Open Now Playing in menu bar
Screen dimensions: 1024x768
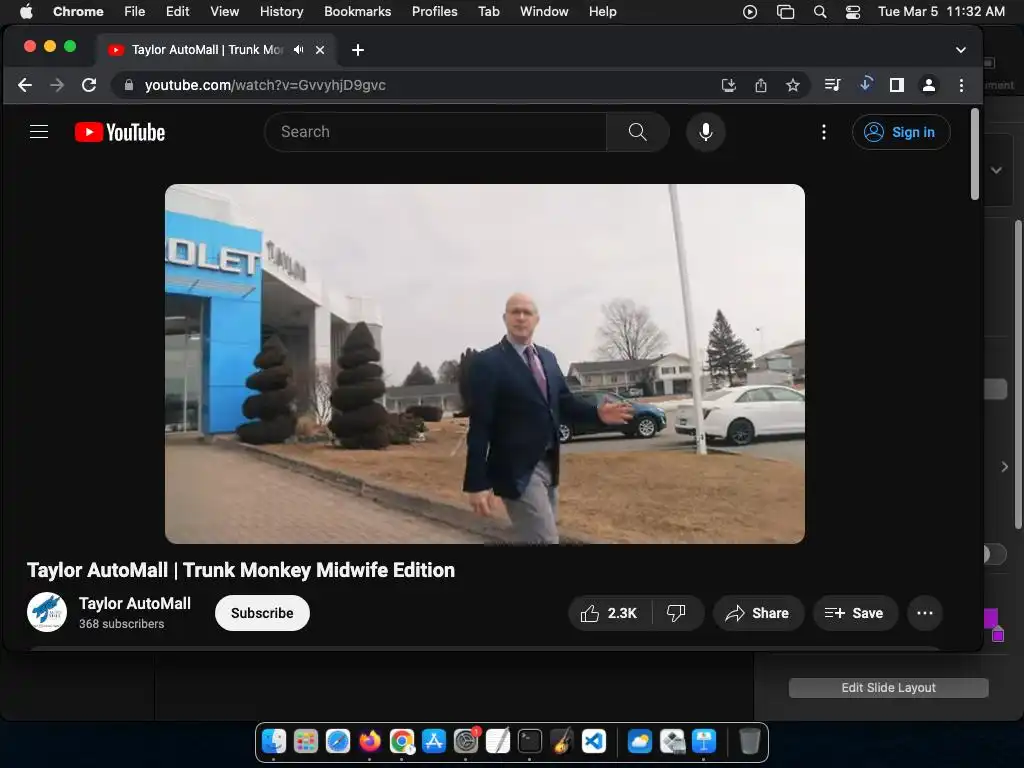(x=750, y=12)
